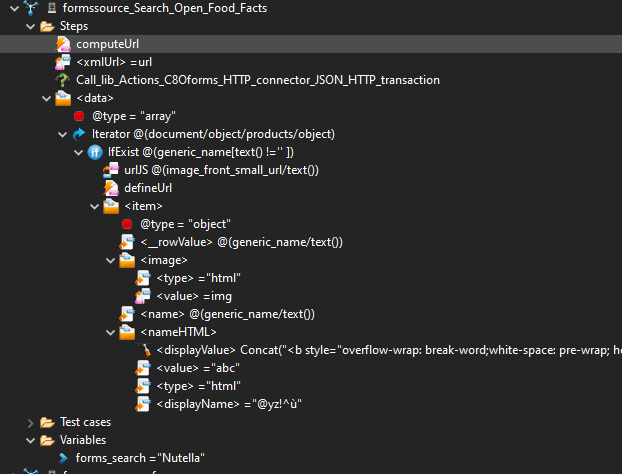Click the urlJS step icon
This screenshot has width=622, height=474.
(x=111, y=170)
